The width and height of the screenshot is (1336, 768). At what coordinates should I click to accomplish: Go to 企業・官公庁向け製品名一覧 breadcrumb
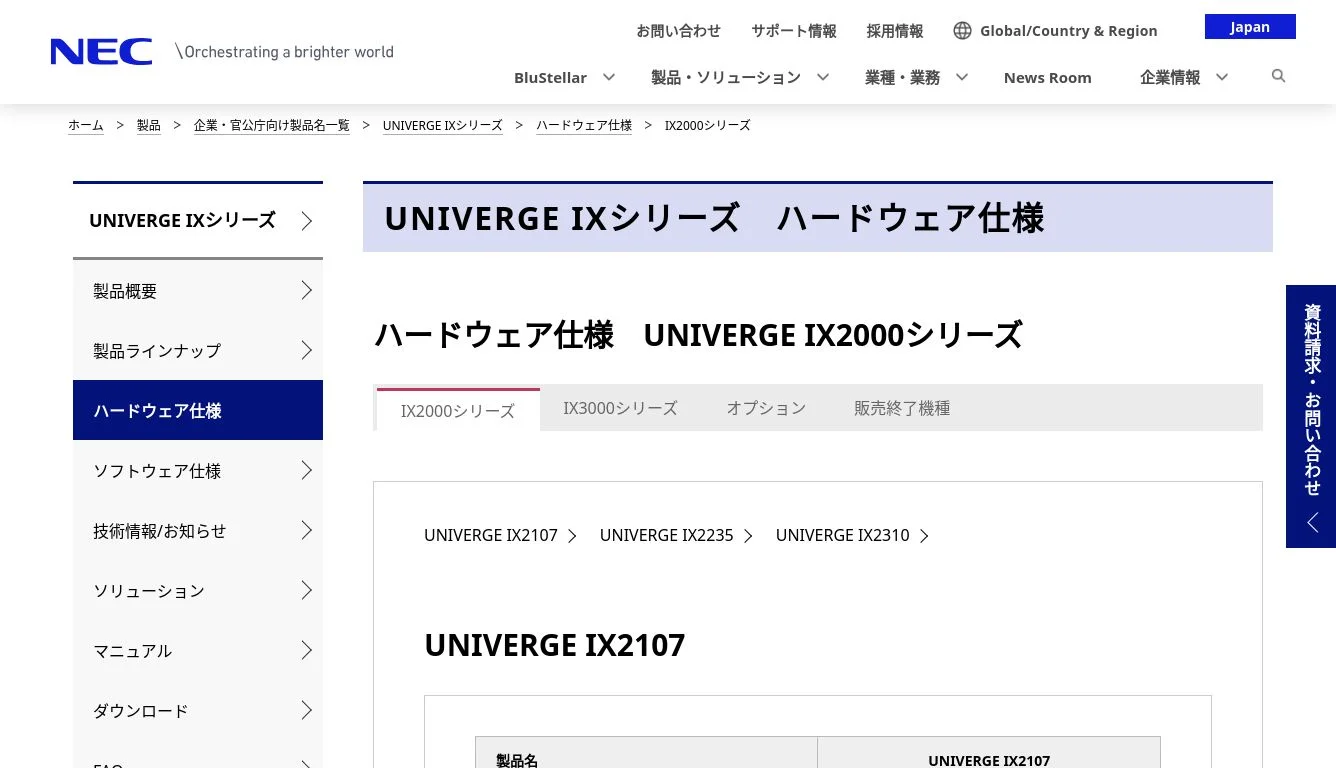point(272,125)
